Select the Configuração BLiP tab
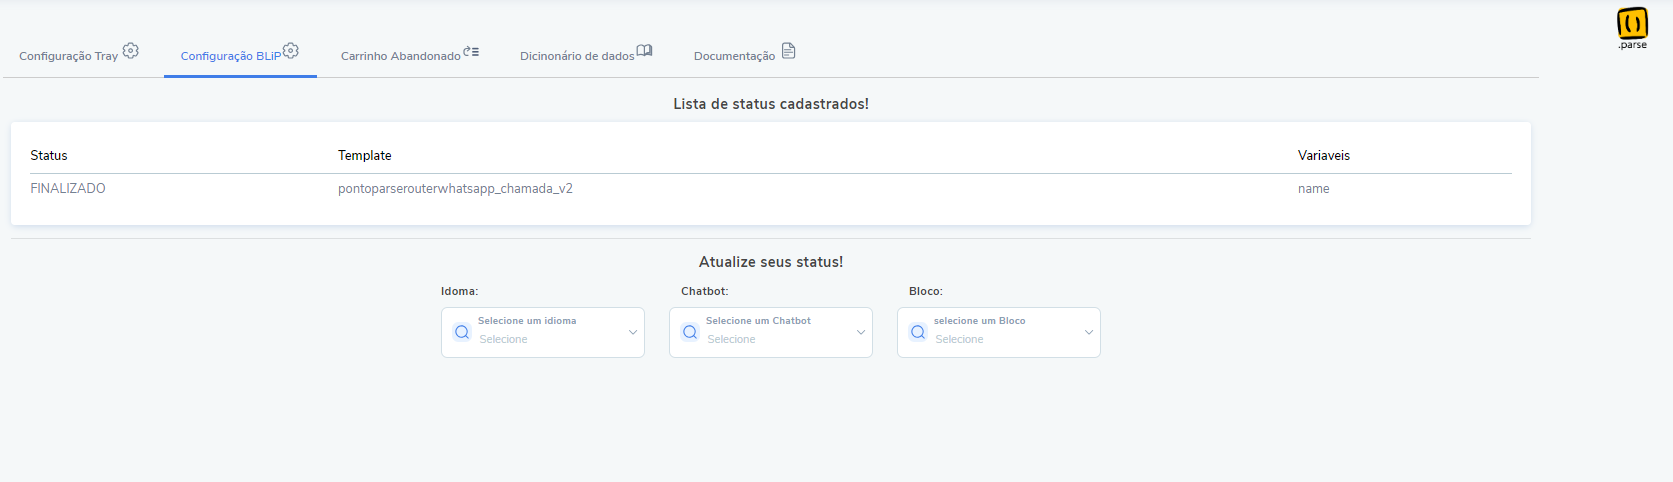The width and height of the screenshot is (1673, 482). tap(240, 55)
